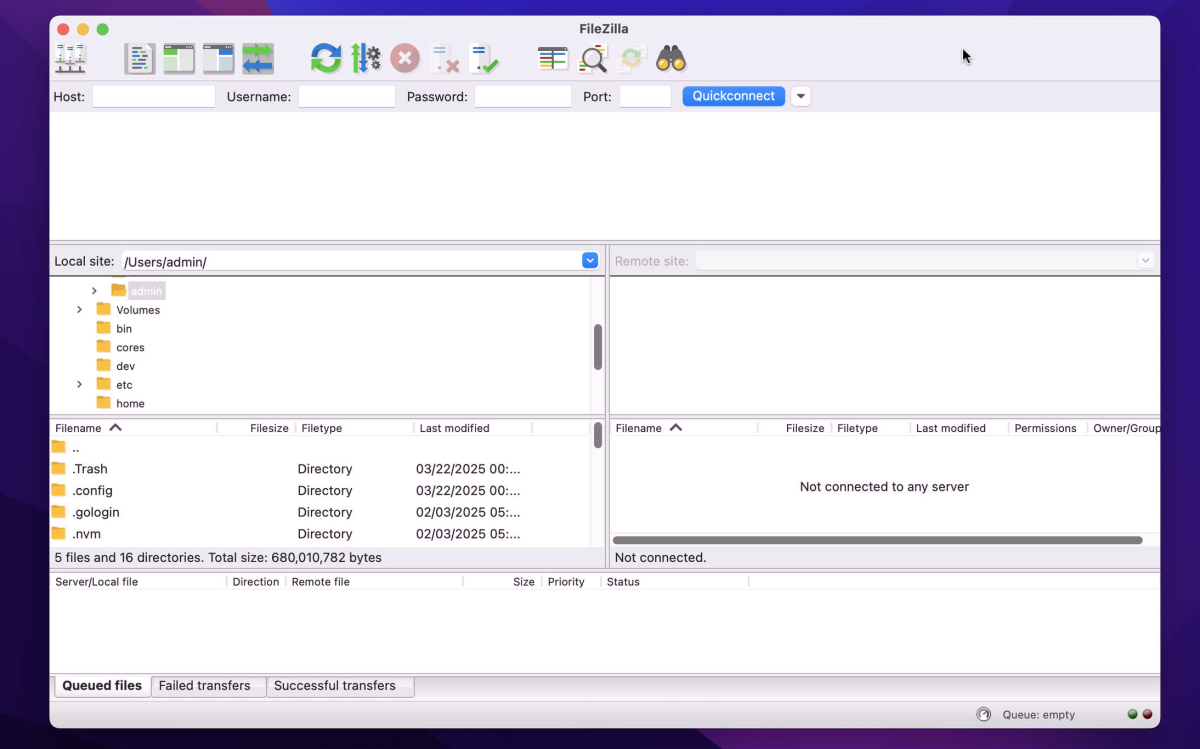
Task: Click the Refresh file lists icon
Action: (x=326, y=59)
